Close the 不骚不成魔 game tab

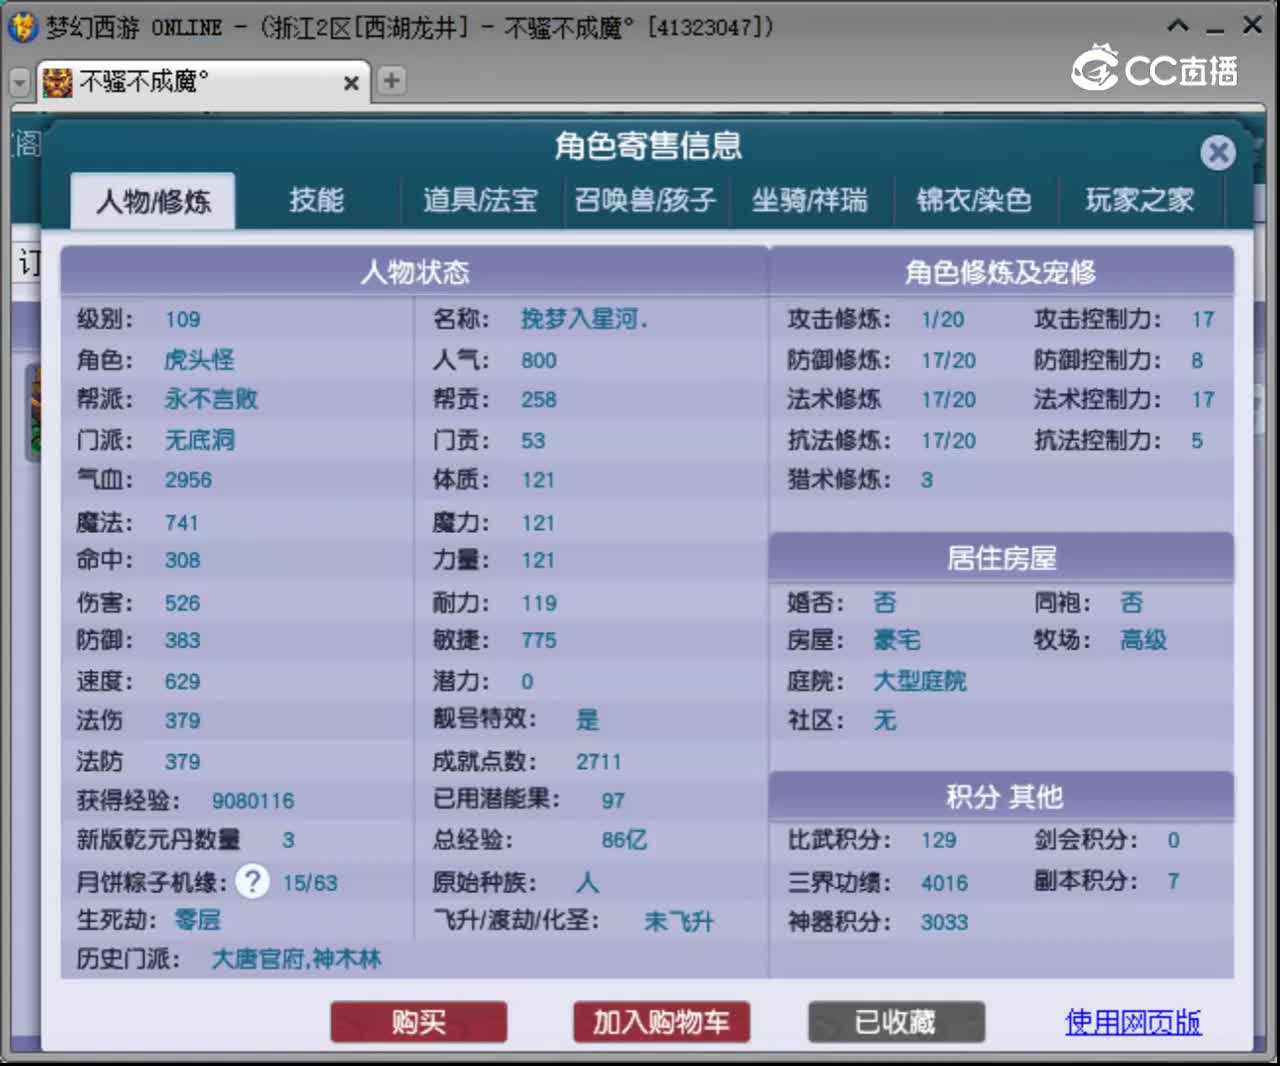[x=351, y=83]
